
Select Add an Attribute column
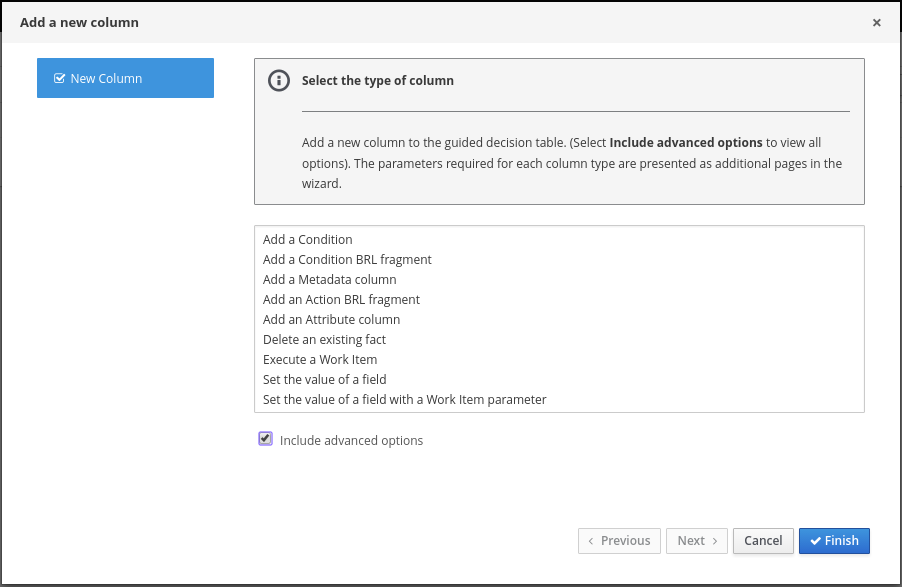331,320
